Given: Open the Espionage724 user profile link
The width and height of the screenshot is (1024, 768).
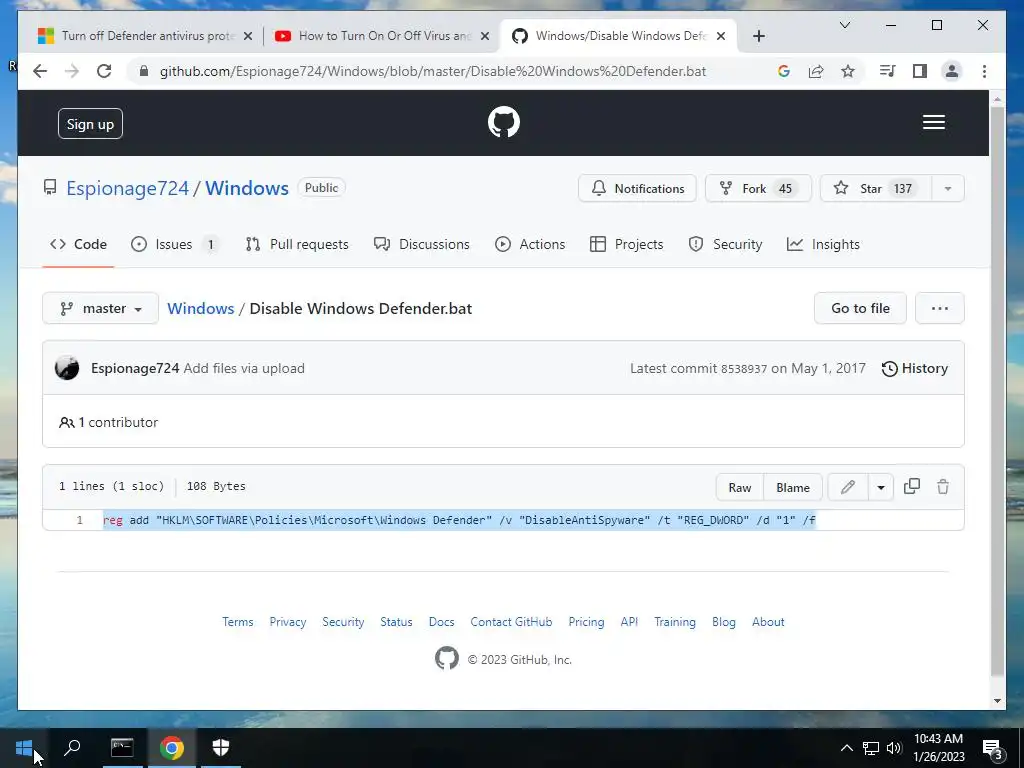Looking at the screenshot, I should point(127,188).
